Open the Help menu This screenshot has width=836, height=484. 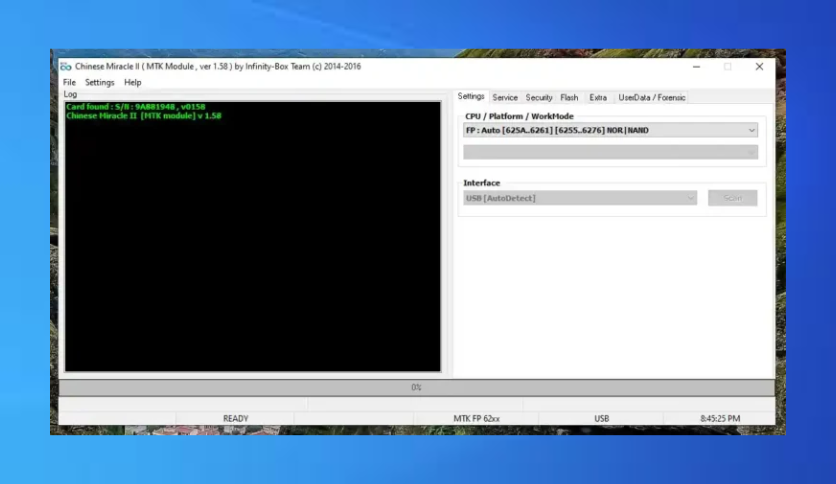(132, 83)
